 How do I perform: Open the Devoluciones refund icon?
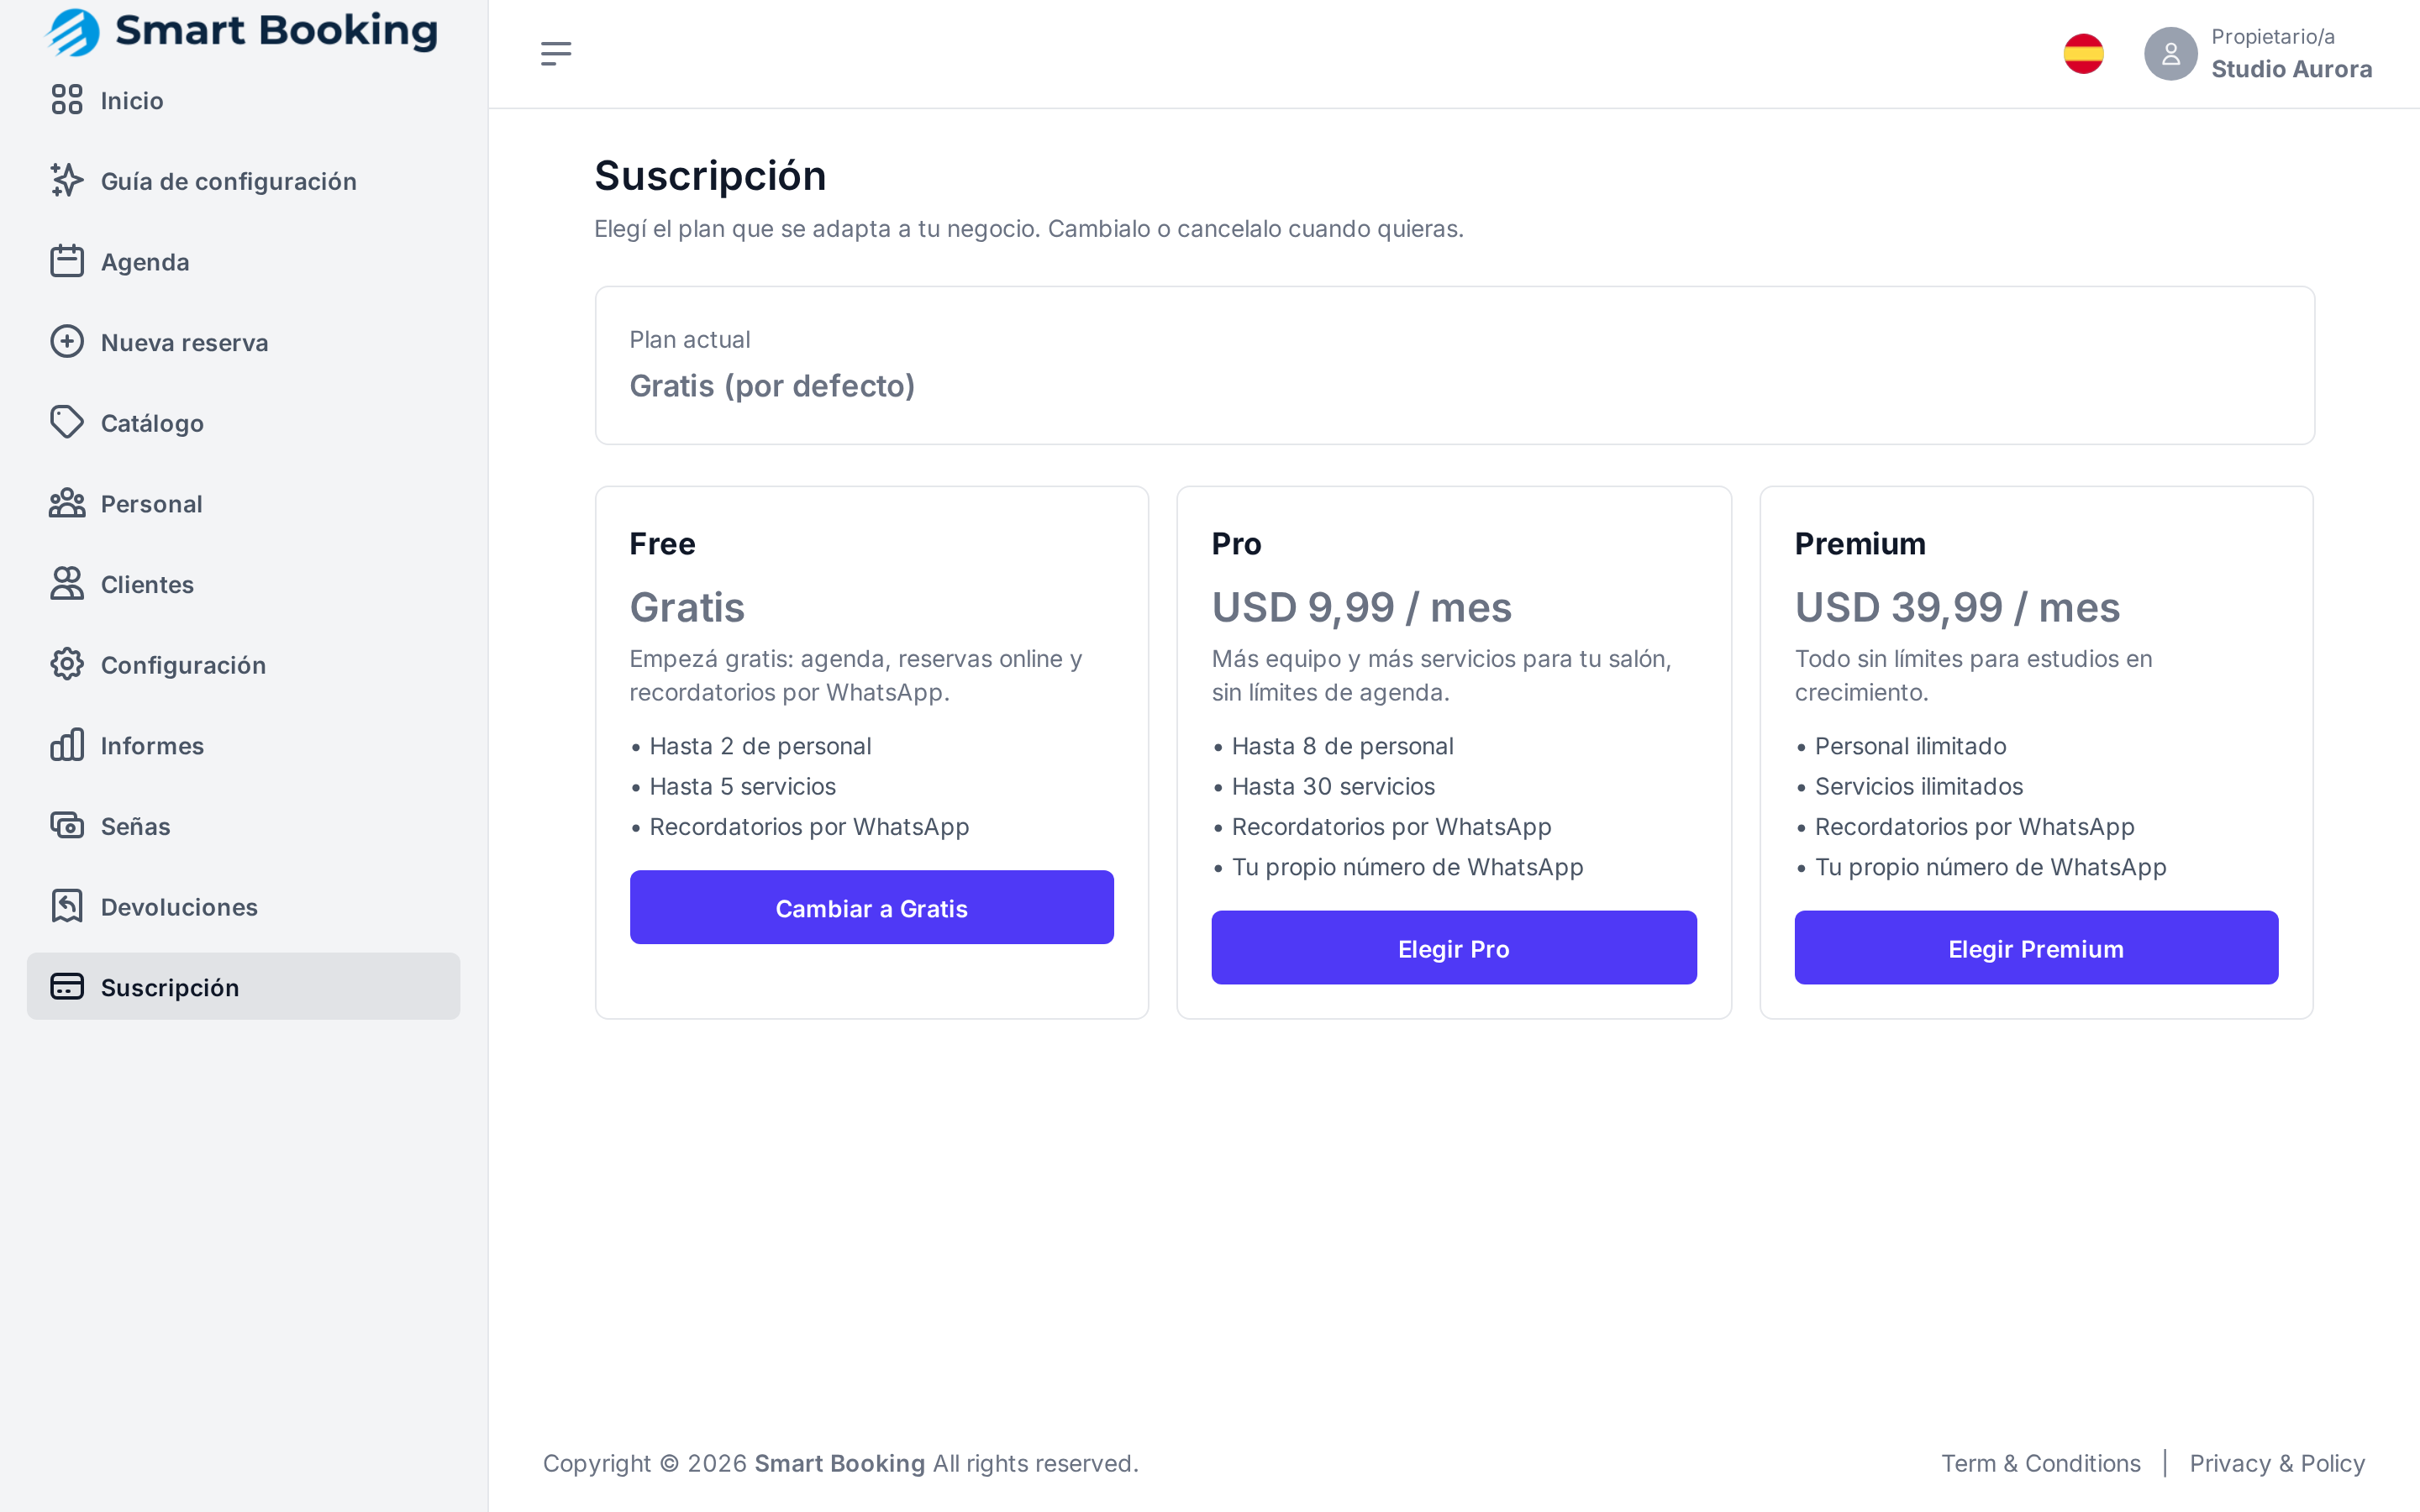point(67,906)
